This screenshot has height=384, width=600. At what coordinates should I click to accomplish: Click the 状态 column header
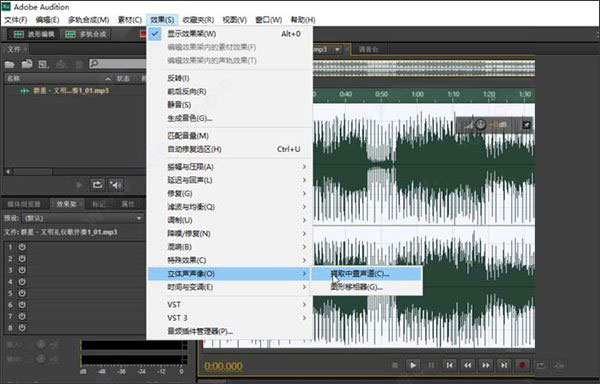point(123,78)
